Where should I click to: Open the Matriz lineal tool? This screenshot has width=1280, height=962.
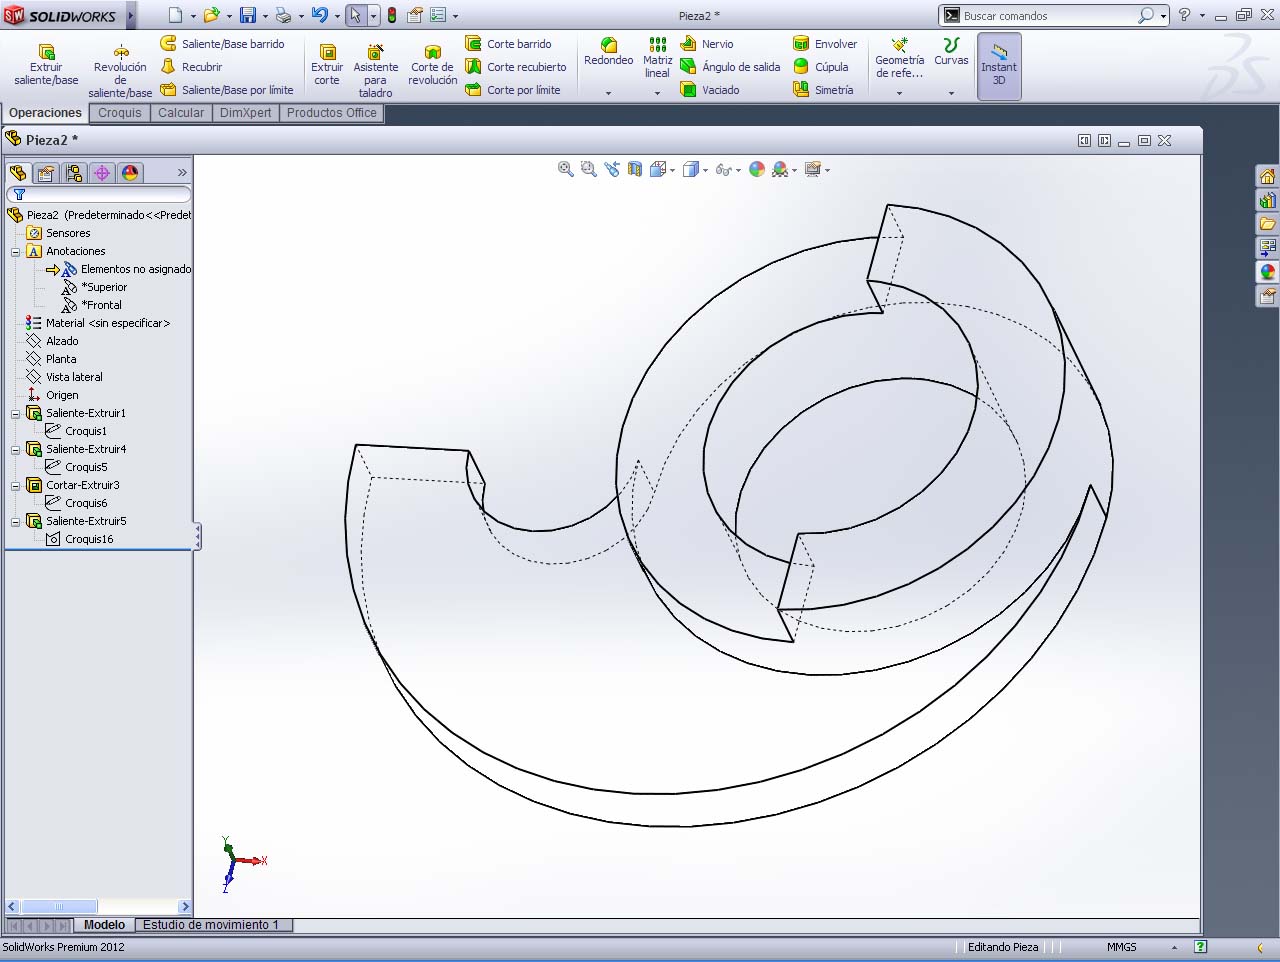click(x=657, y=58)
